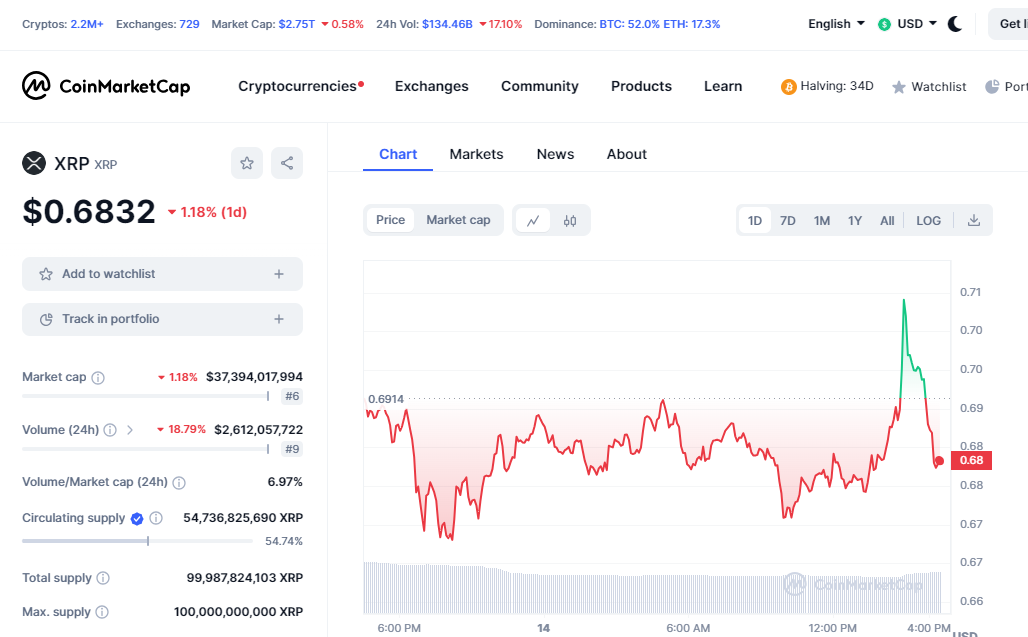Switch to the Markets tab
Image resolution: width=1028 pixels, height=637 pixels.
(x=476, y=154)
